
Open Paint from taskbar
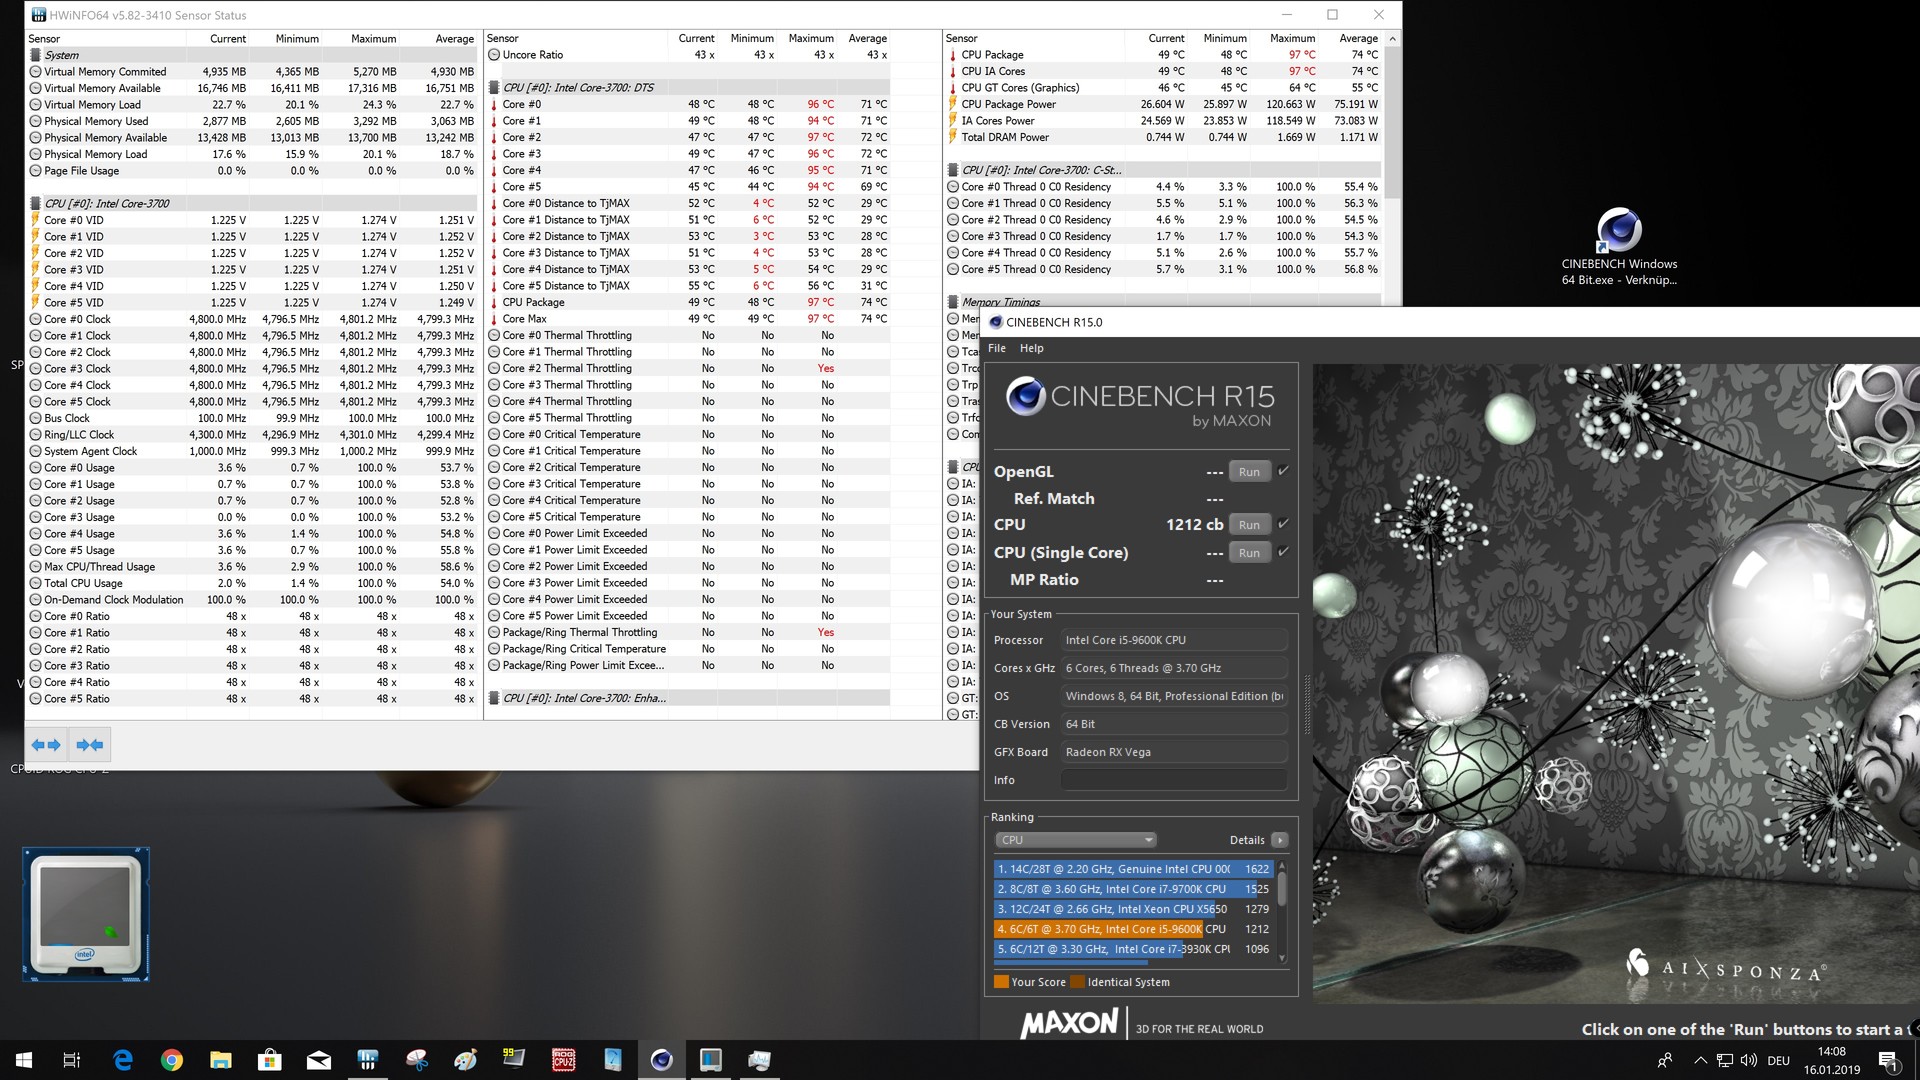click(x=466, y=1060)
